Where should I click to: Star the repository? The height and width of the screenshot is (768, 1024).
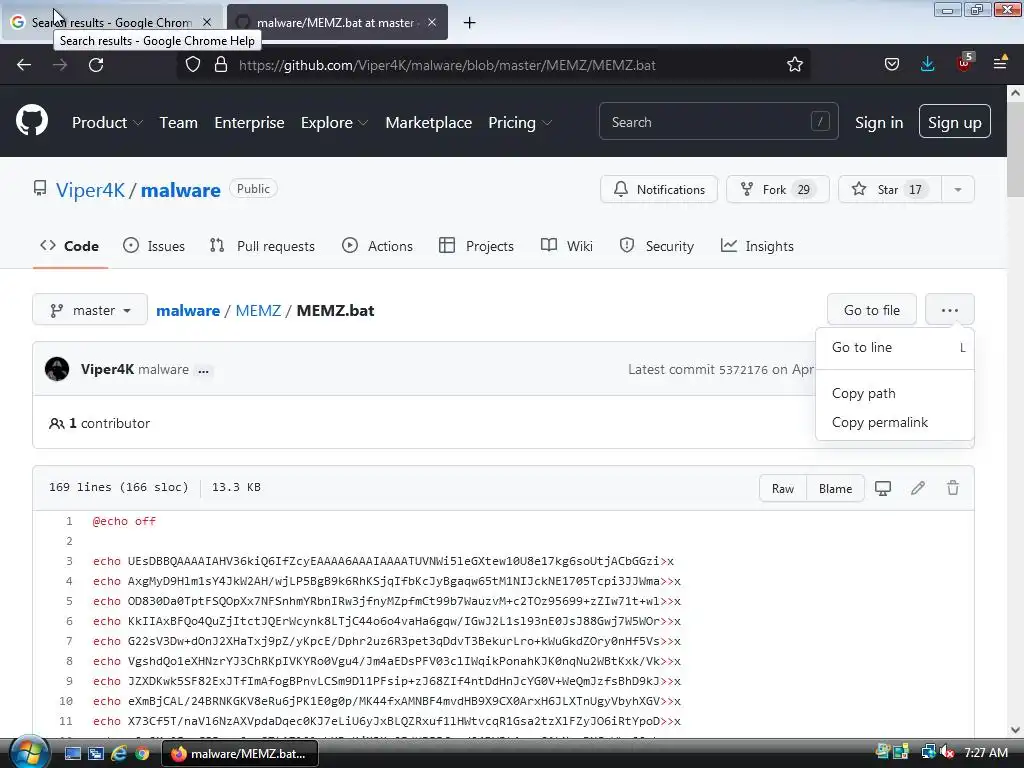pyautogui.click(x=889, y=189)
